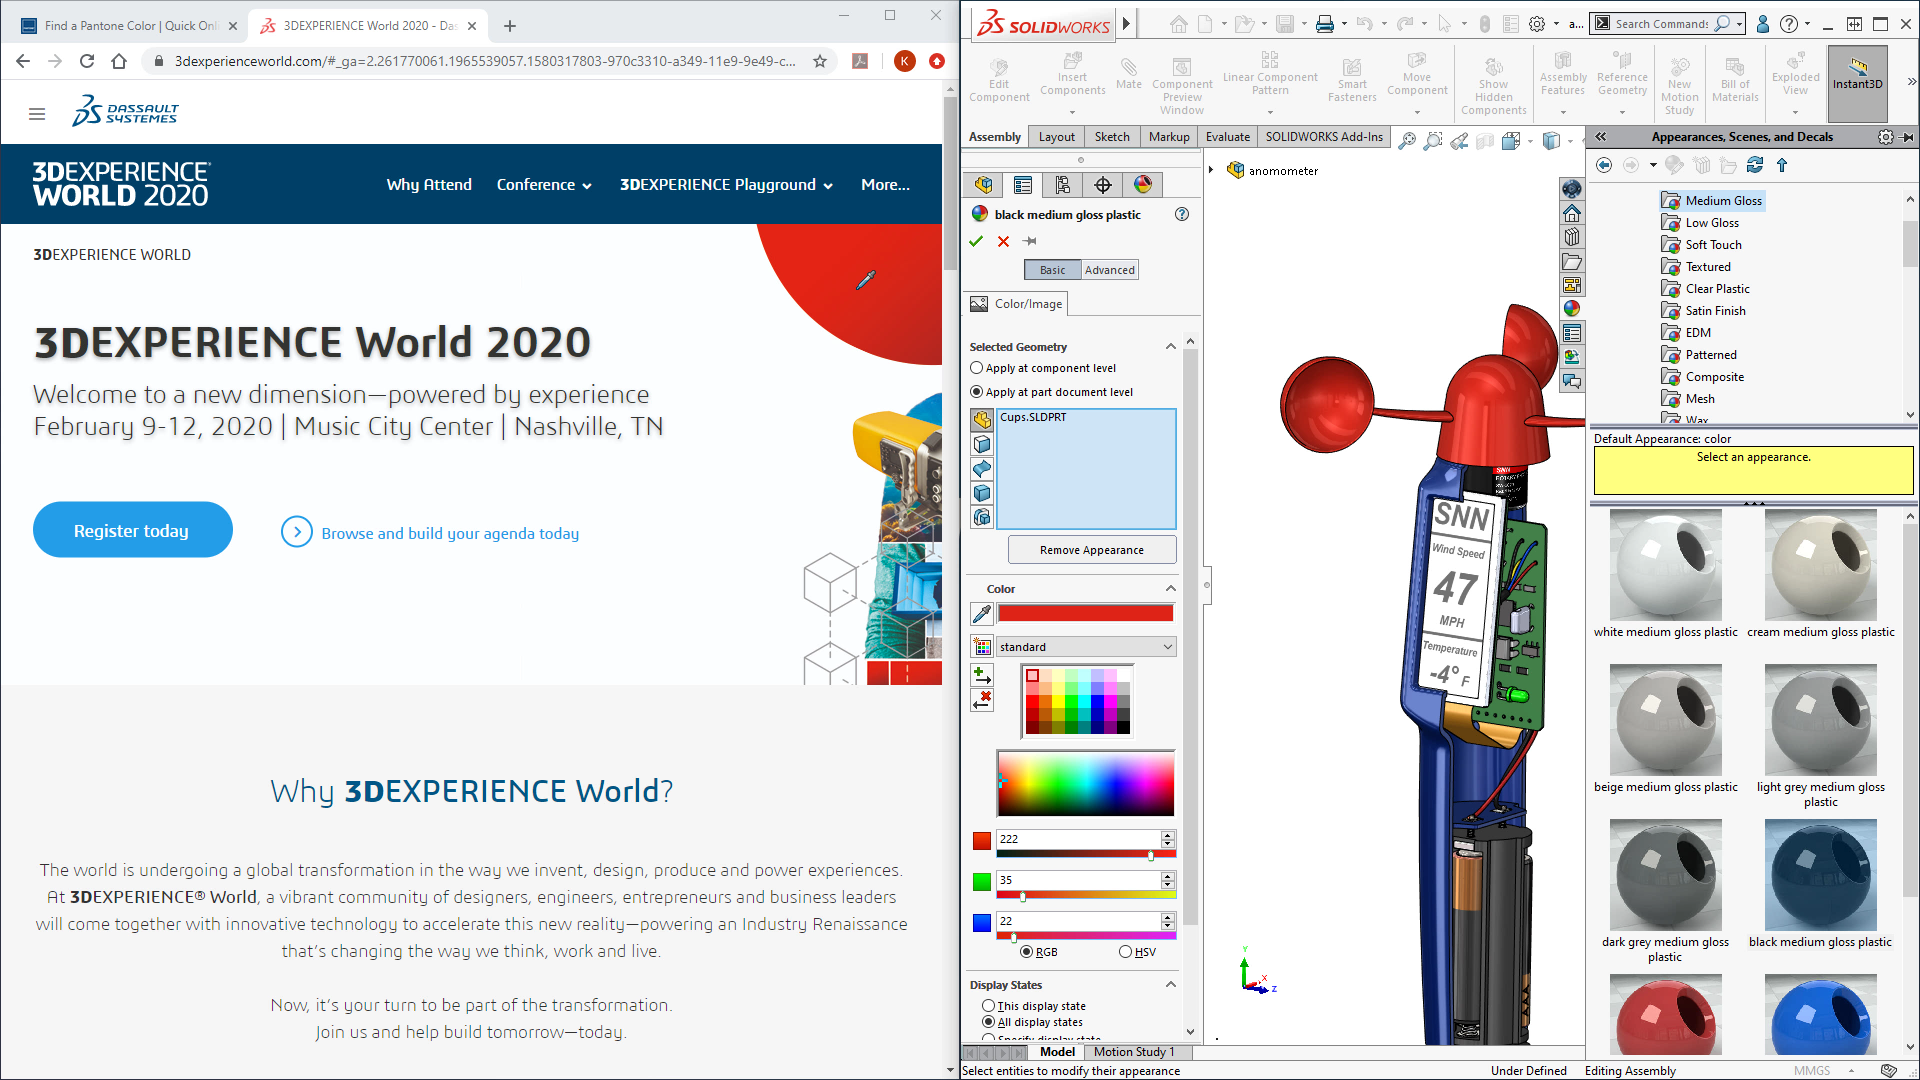Click the Remove Appearance button
Screen dimensions: 1920x1080
tap(1091, 549)
